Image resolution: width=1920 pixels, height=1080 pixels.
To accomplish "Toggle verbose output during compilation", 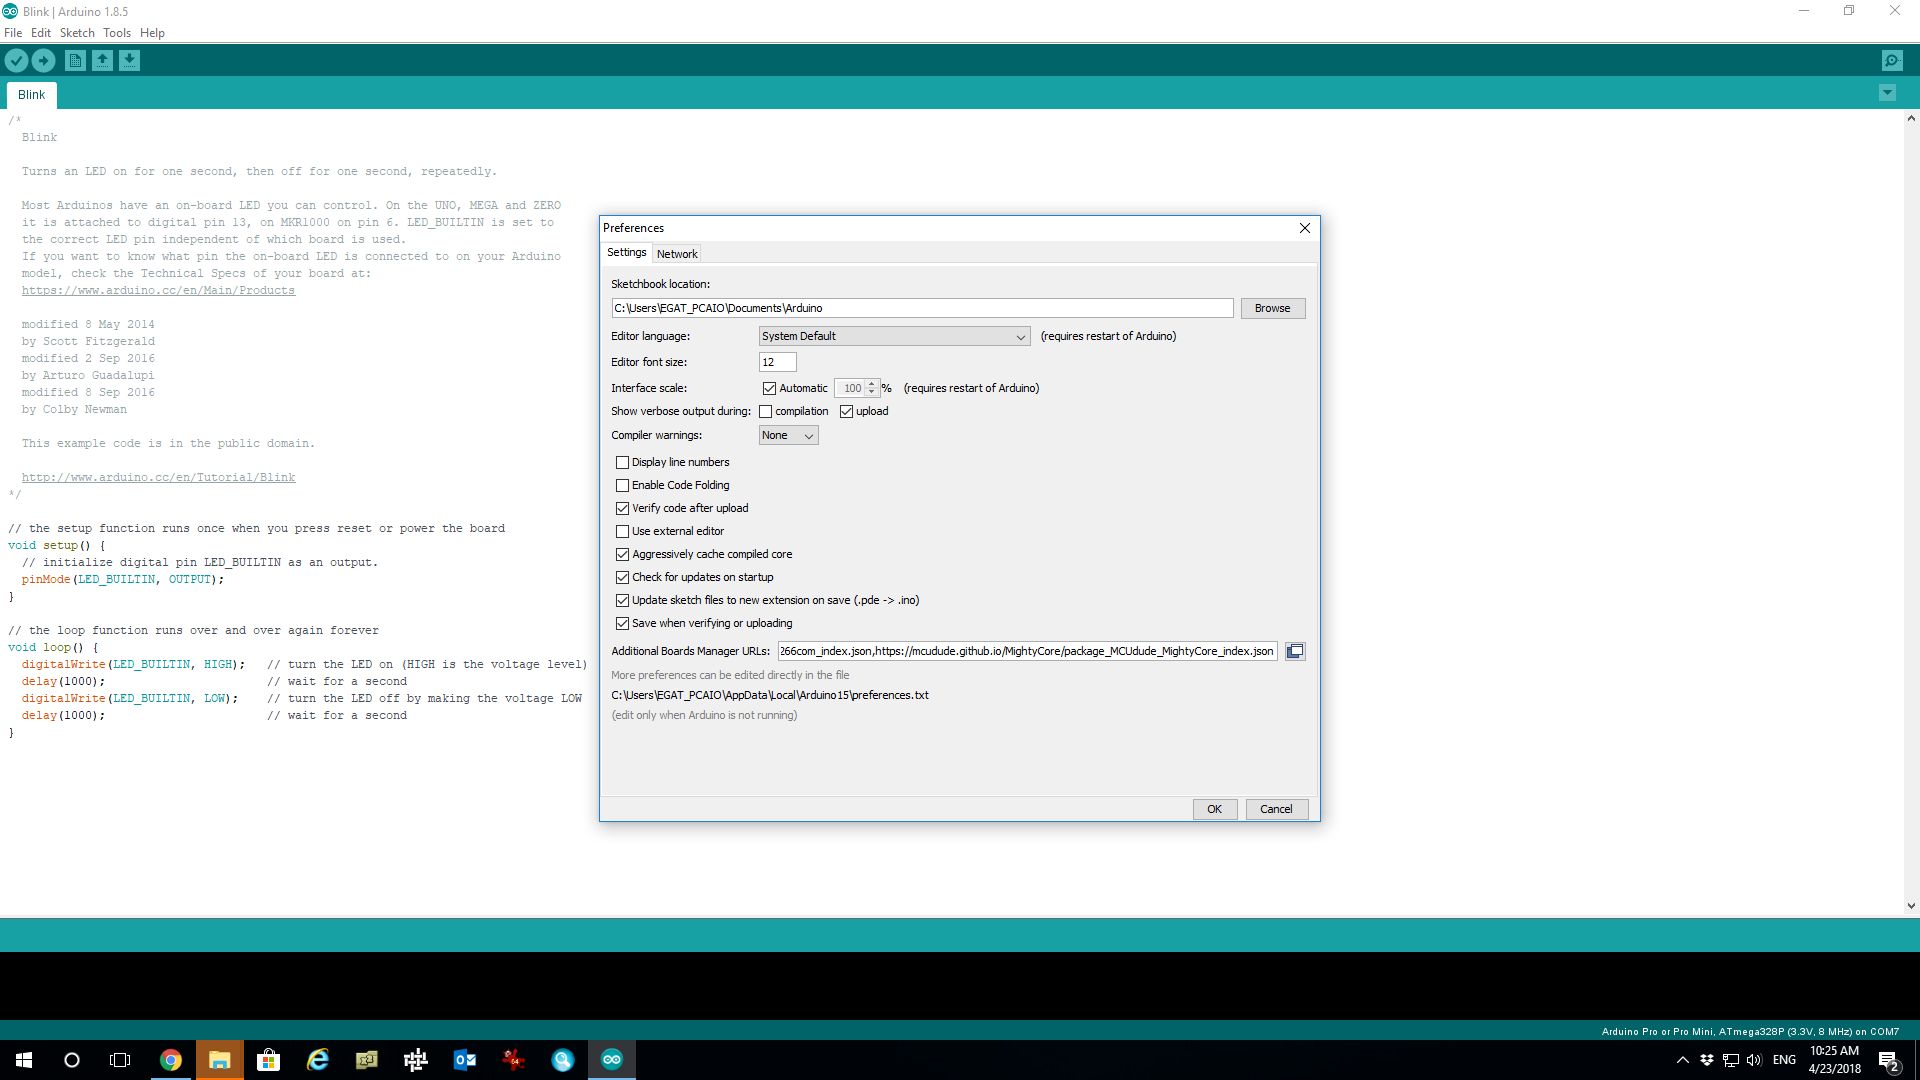I will pyautogui.click(x=766, y=411).
